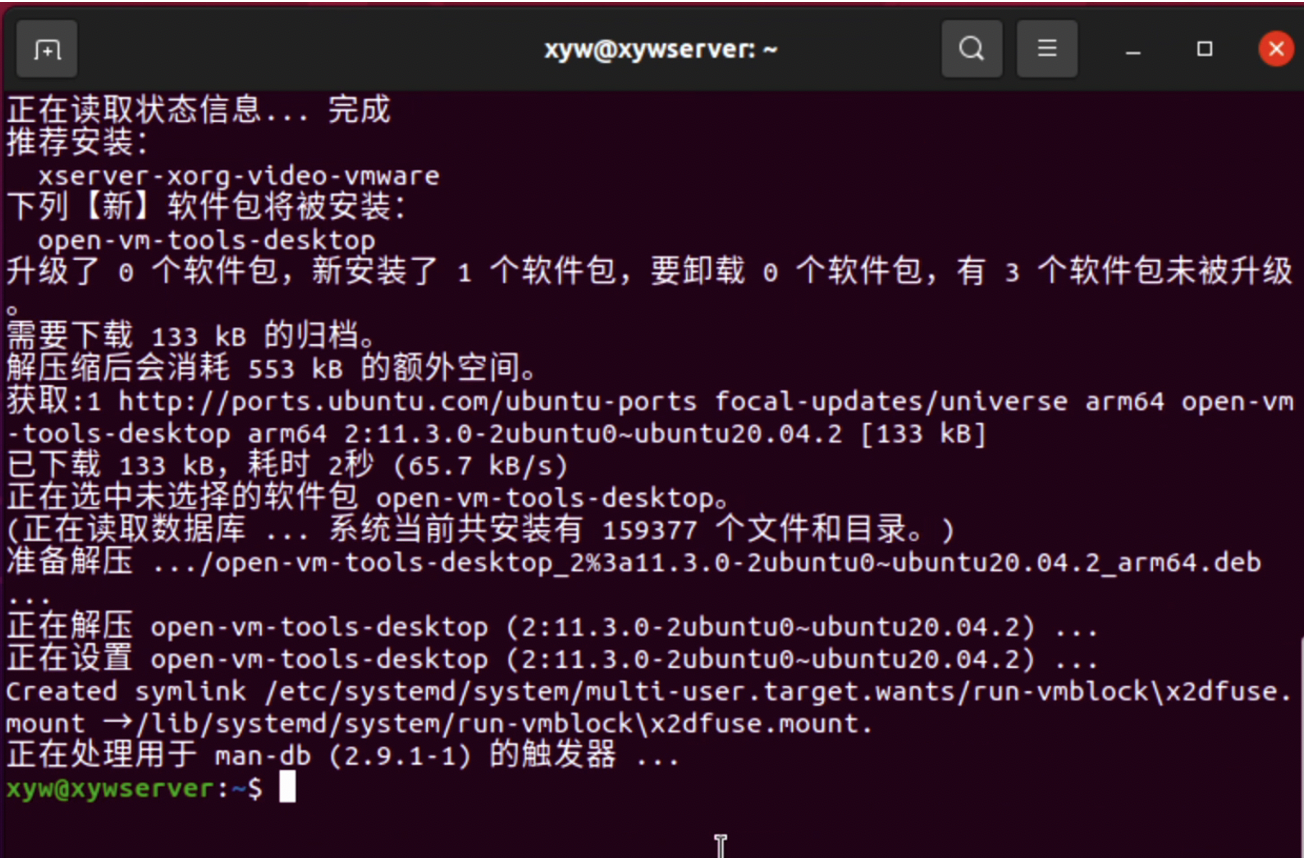Click the line 已下载 133 kB, 耗时 2秒
1304x858 pixels.
tap(288, 465)
